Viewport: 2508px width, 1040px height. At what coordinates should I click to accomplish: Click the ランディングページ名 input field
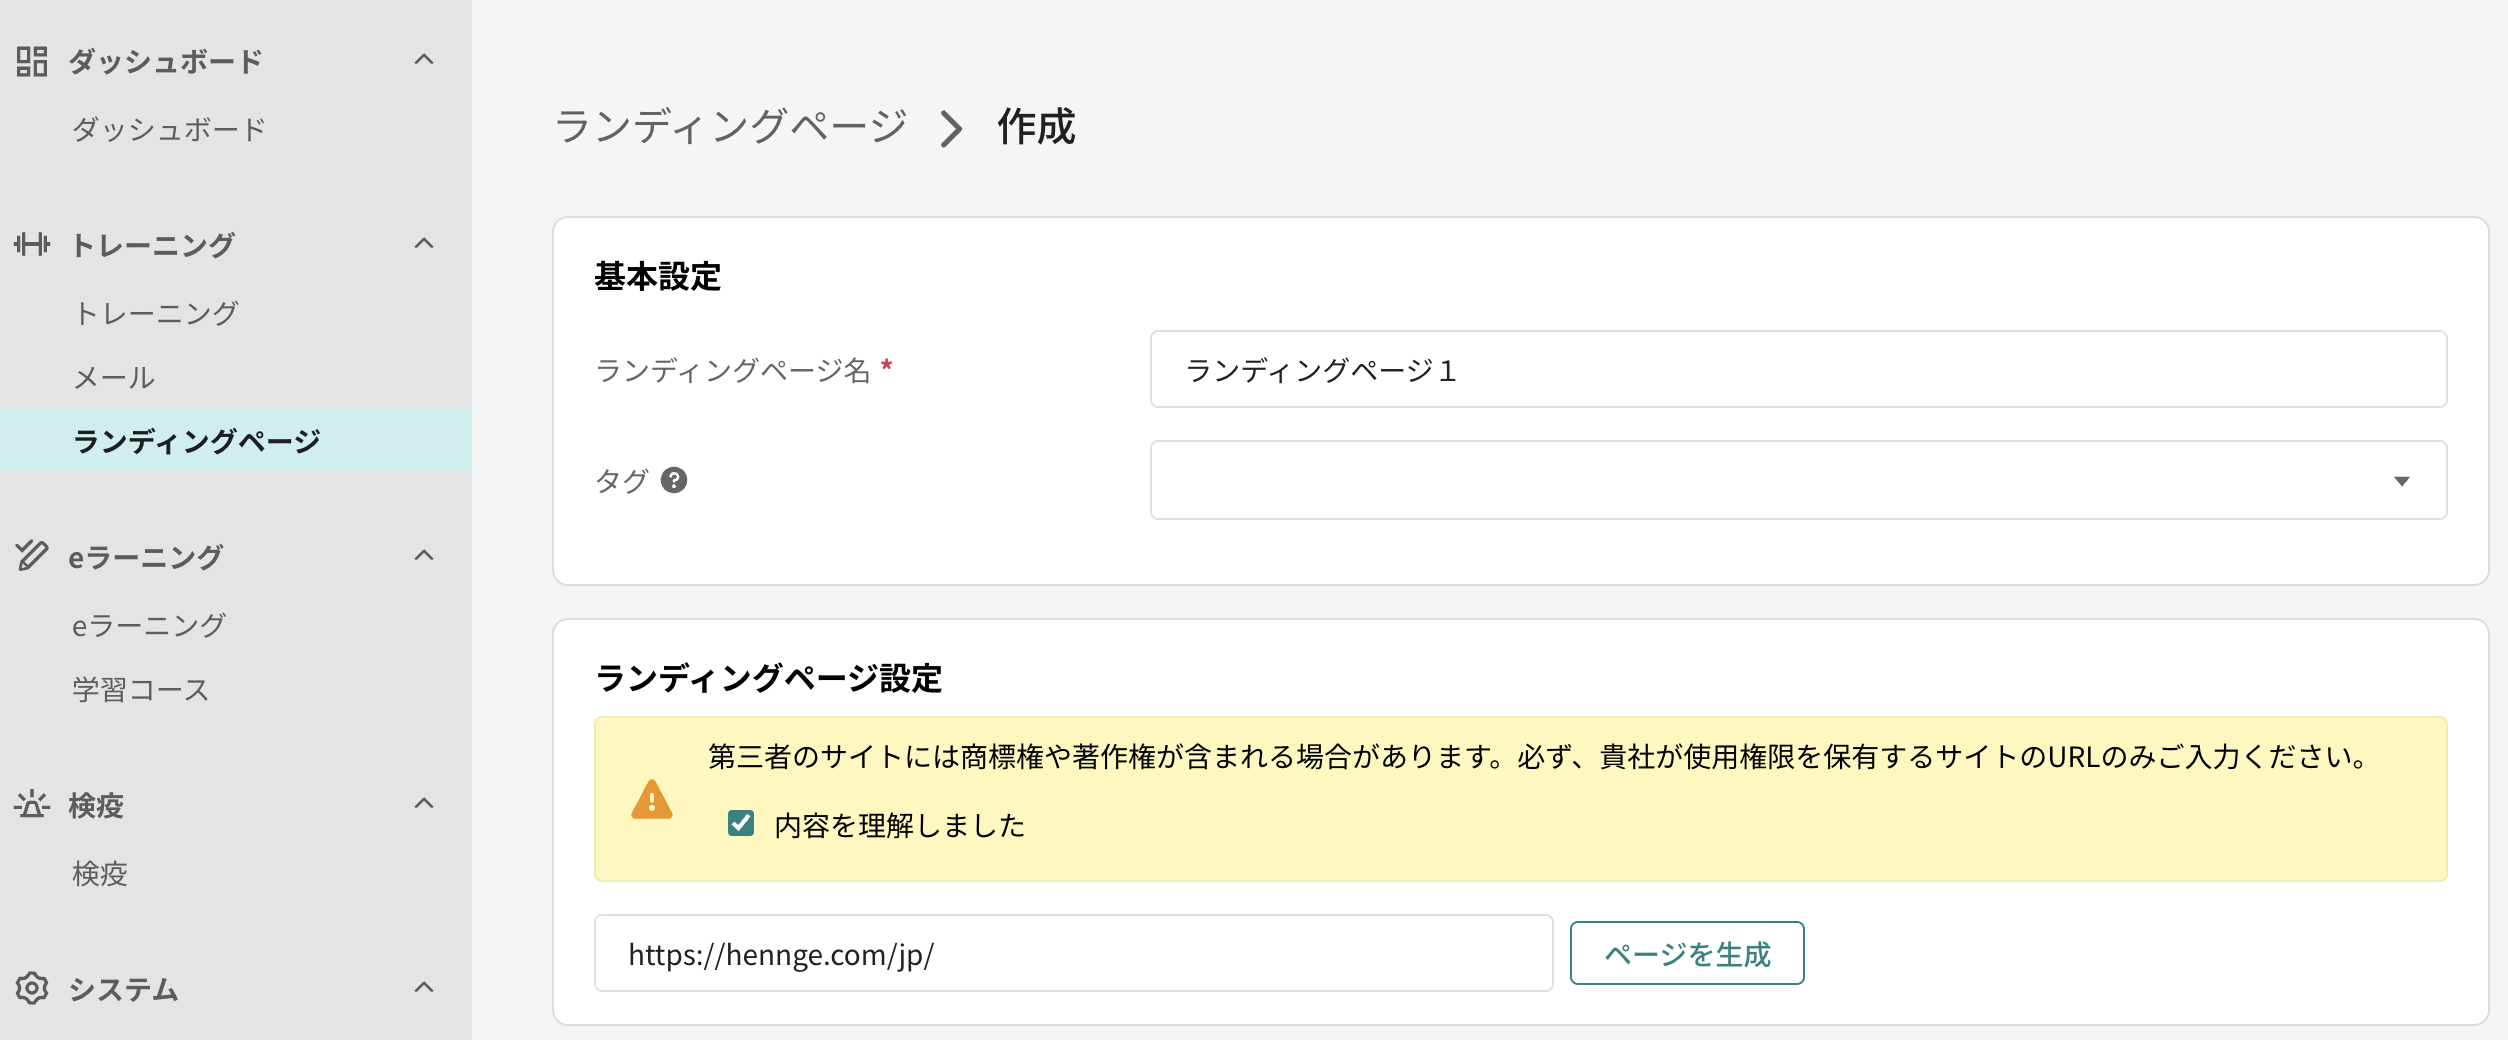pos(1798,369)
